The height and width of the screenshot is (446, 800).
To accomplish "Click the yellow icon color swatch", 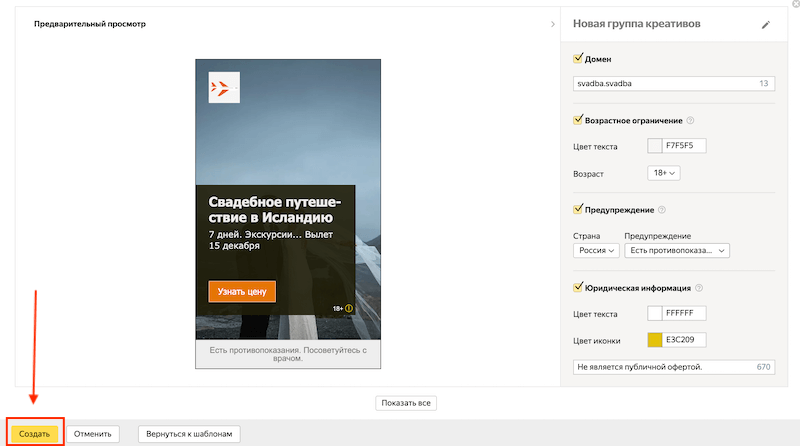I will click(655, 341).
